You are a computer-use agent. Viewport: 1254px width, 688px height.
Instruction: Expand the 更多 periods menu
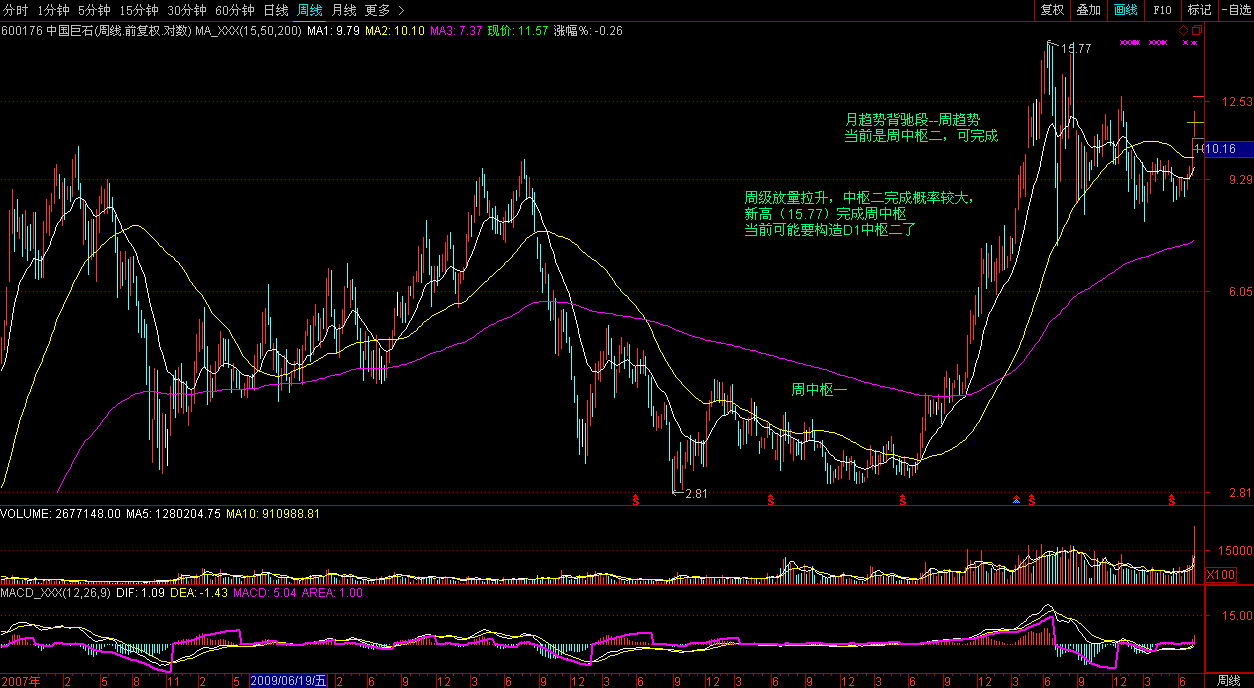384,10
